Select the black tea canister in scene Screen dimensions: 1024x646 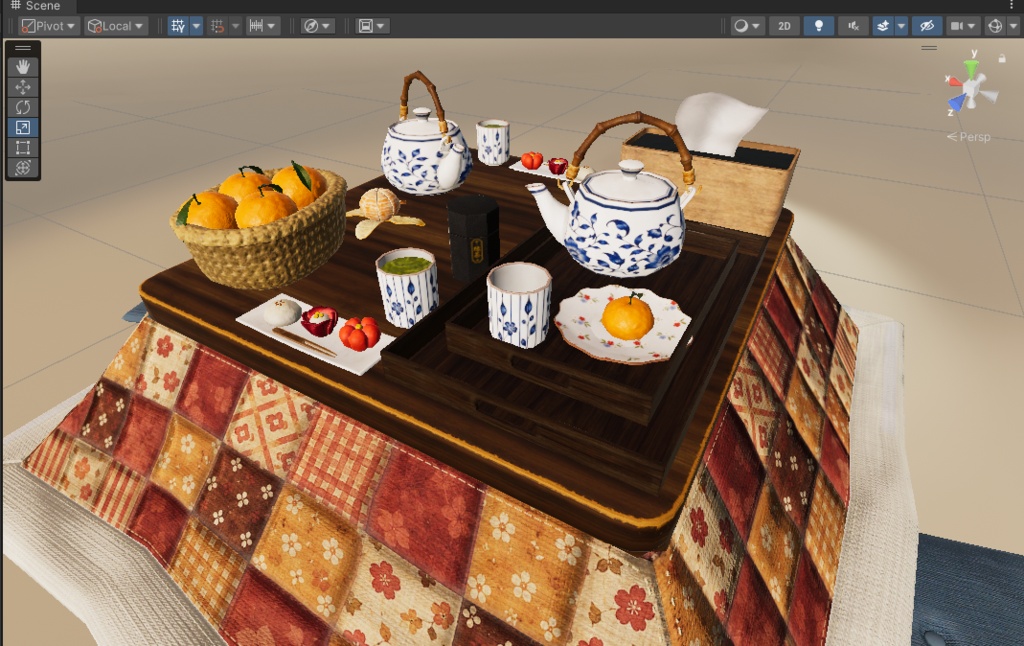point(473,237)
